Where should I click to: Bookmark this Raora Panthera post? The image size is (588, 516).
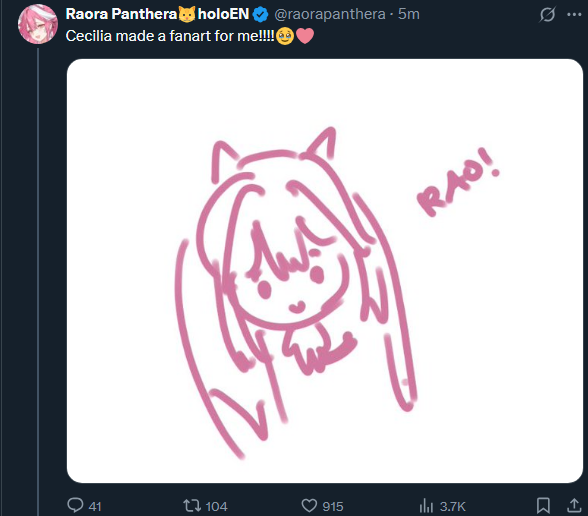(x=543, y=506)
